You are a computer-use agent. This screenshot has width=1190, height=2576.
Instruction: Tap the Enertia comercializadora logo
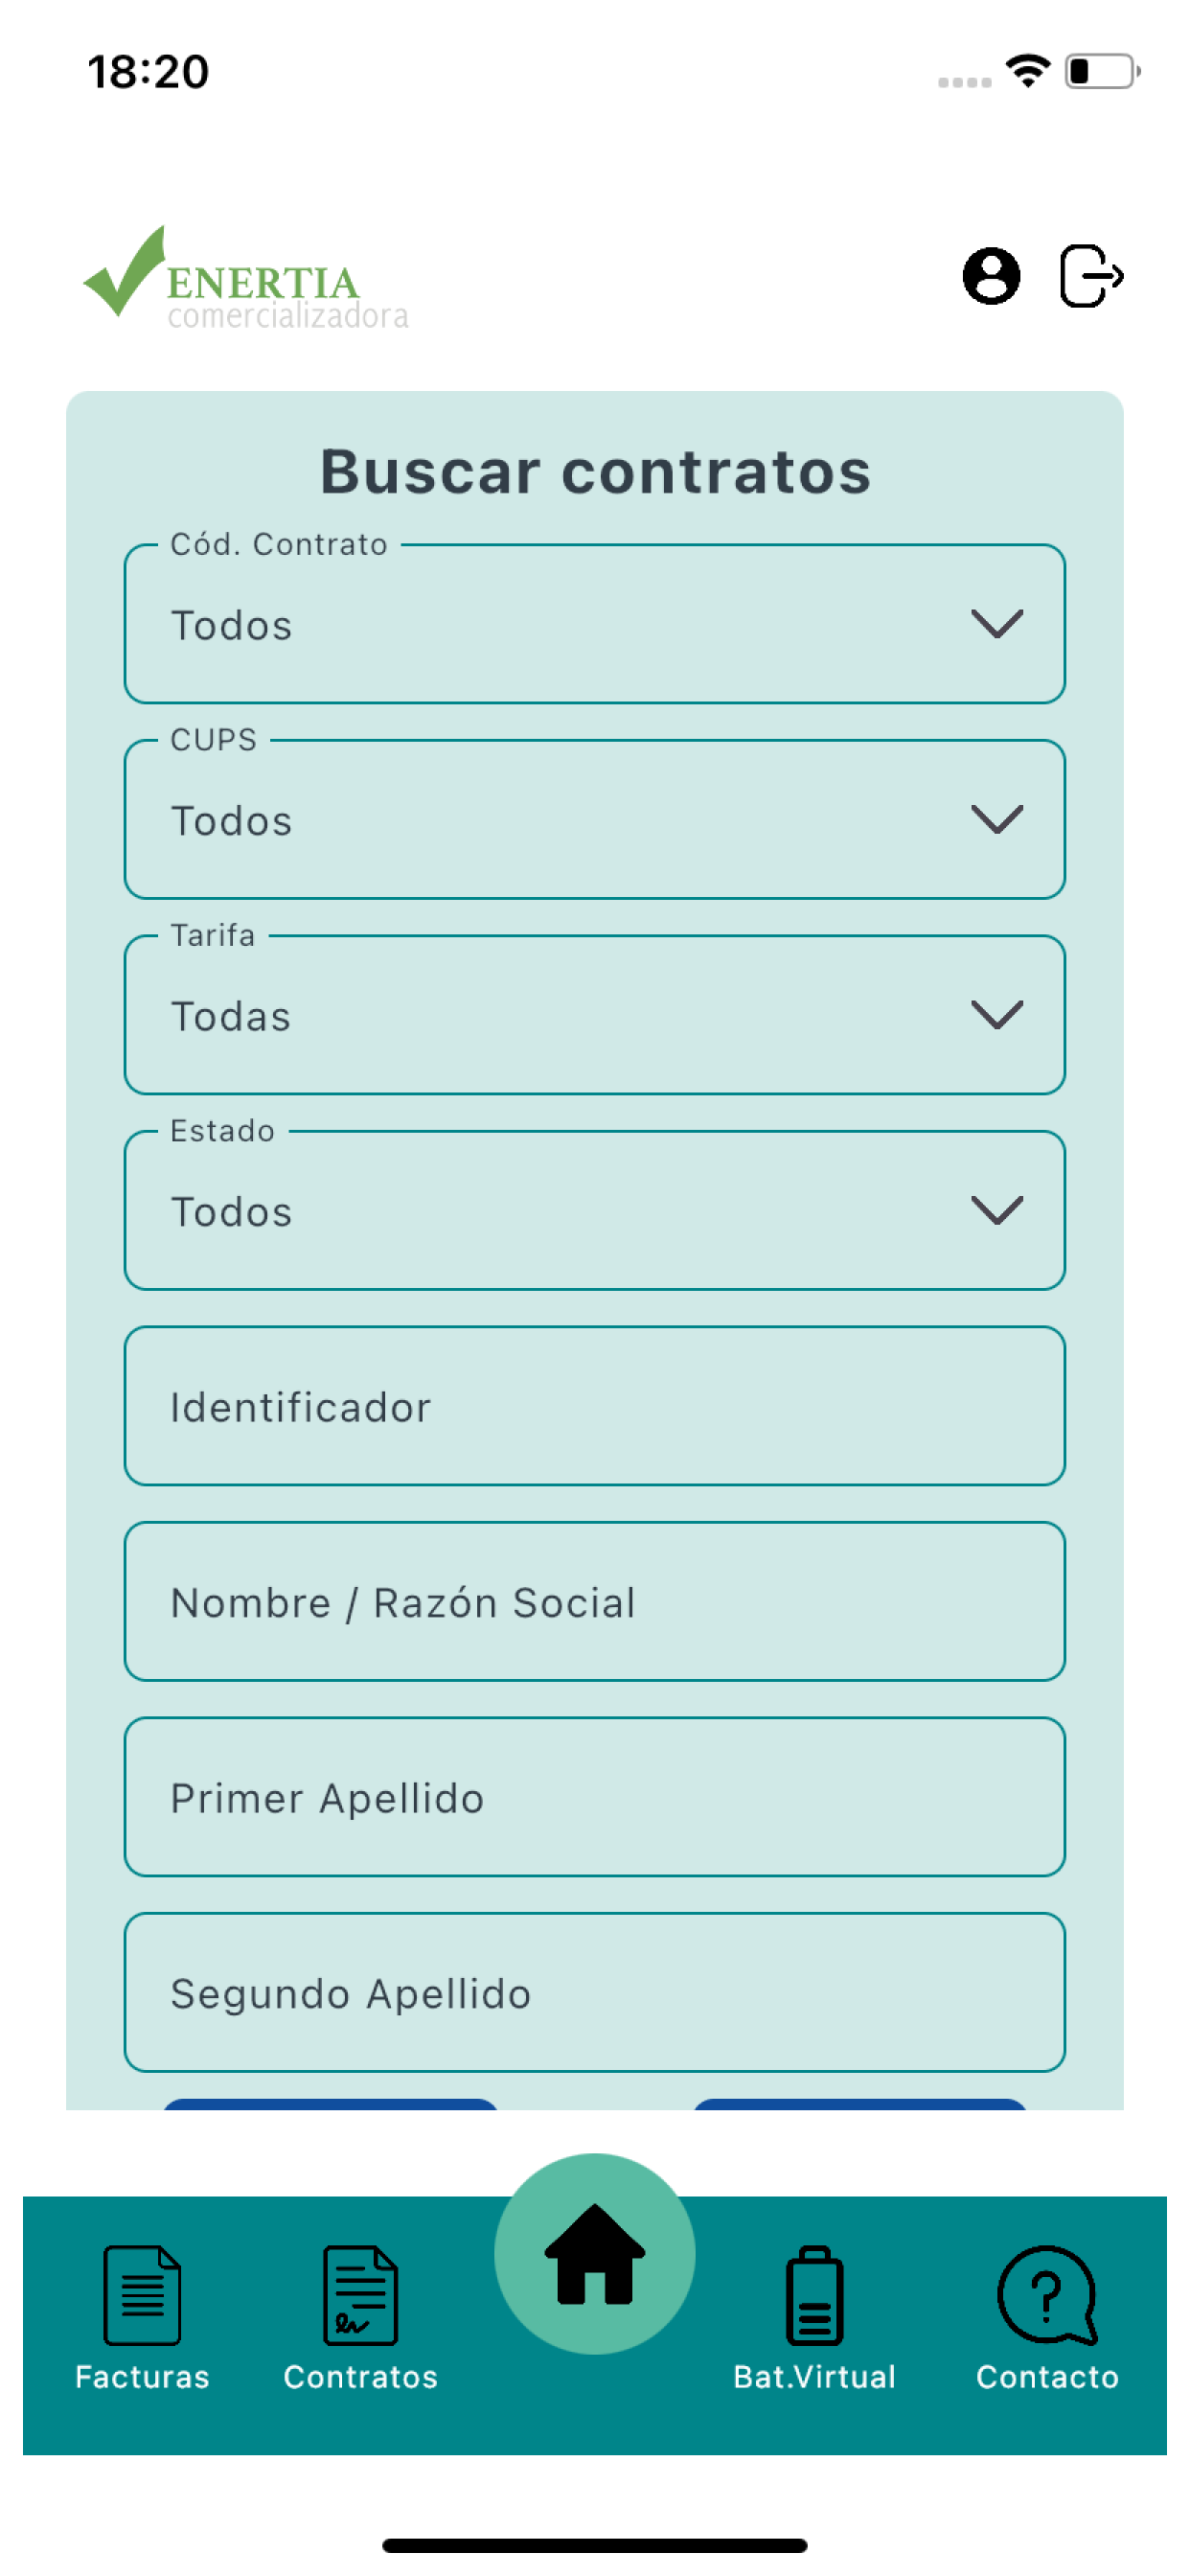pyautogui.click(x=246, y=278)
